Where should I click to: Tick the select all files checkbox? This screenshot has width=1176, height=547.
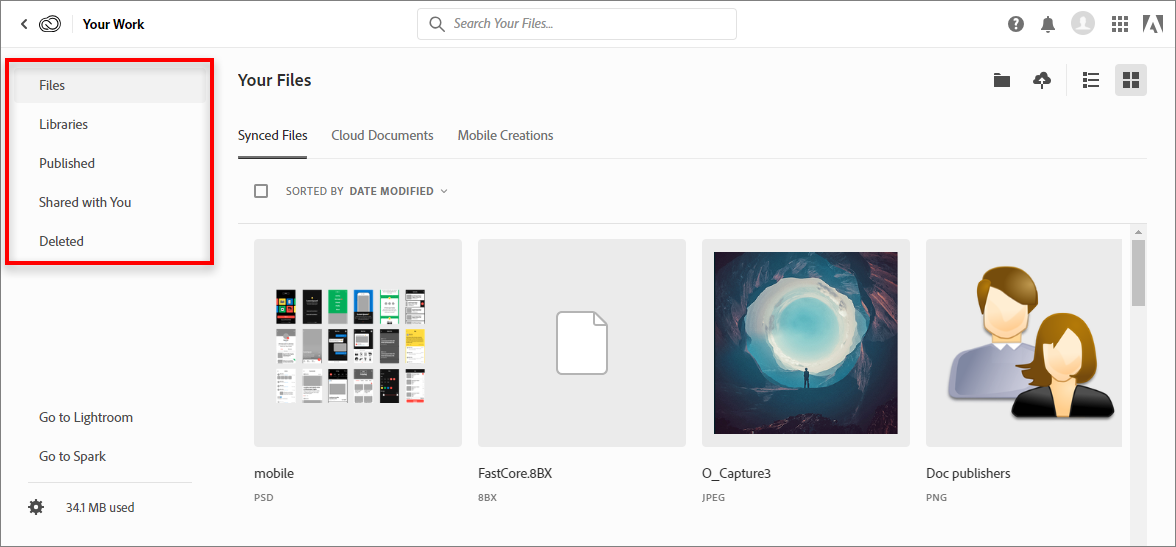(261, 191)
